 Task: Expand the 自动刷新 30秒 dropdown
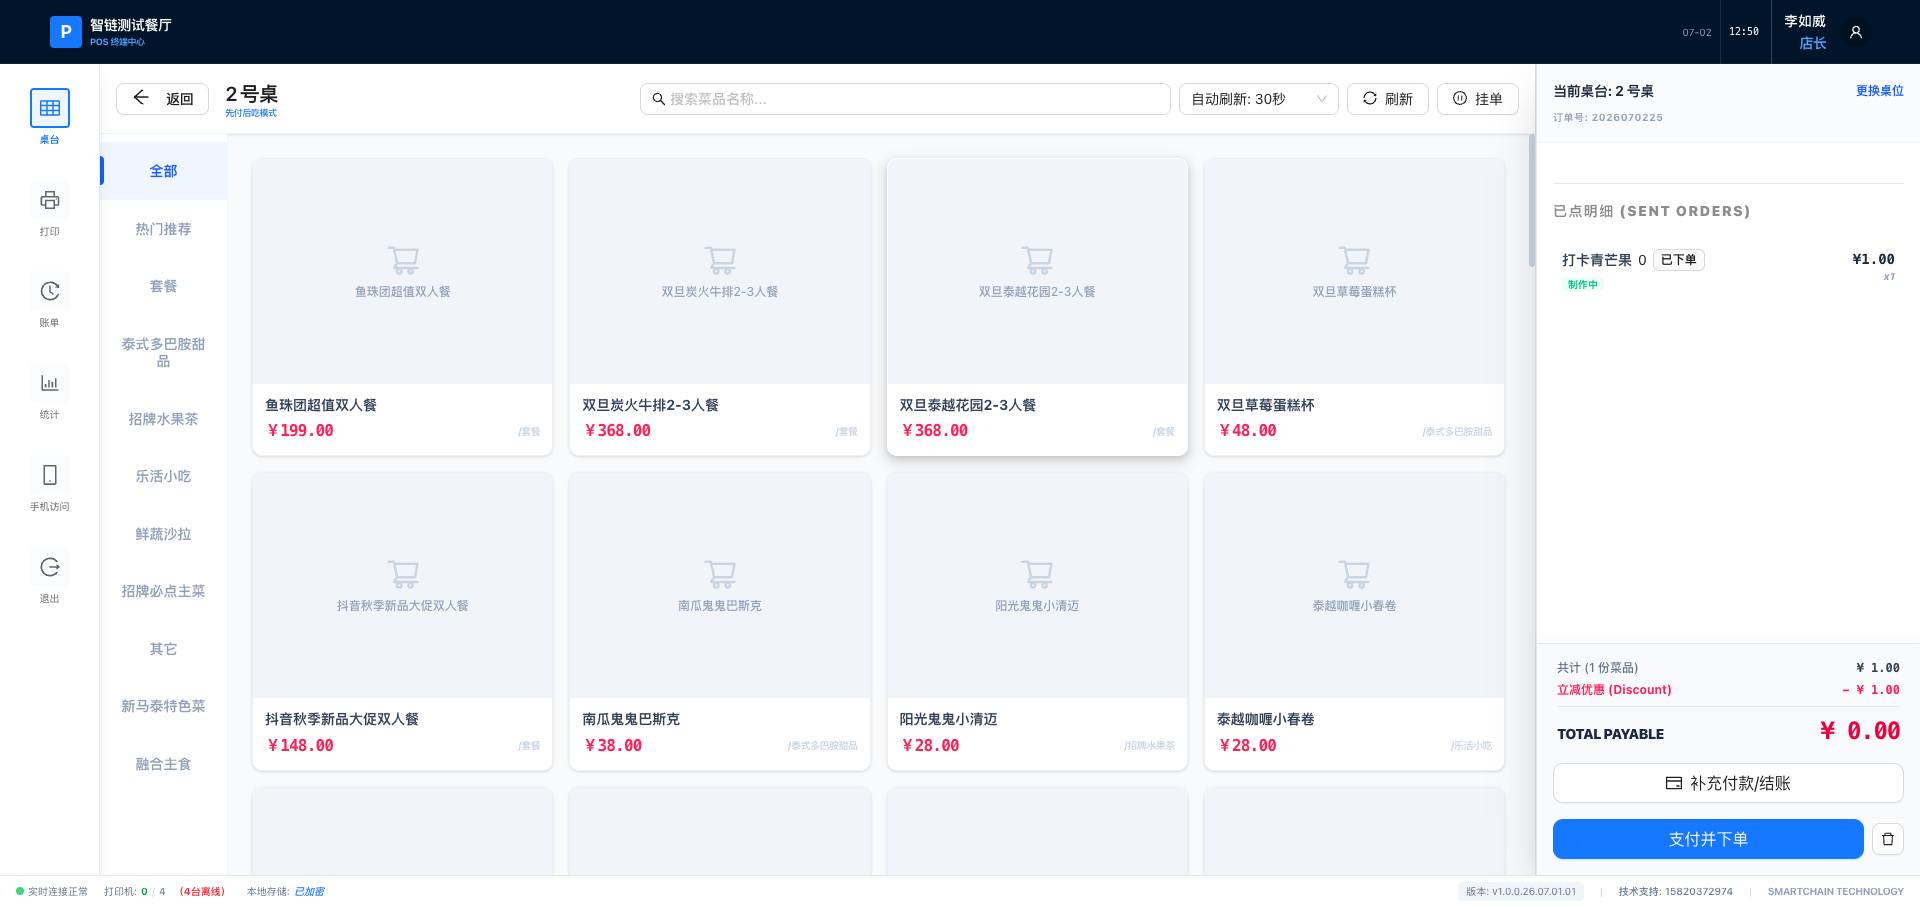(x=1258, y=99)
